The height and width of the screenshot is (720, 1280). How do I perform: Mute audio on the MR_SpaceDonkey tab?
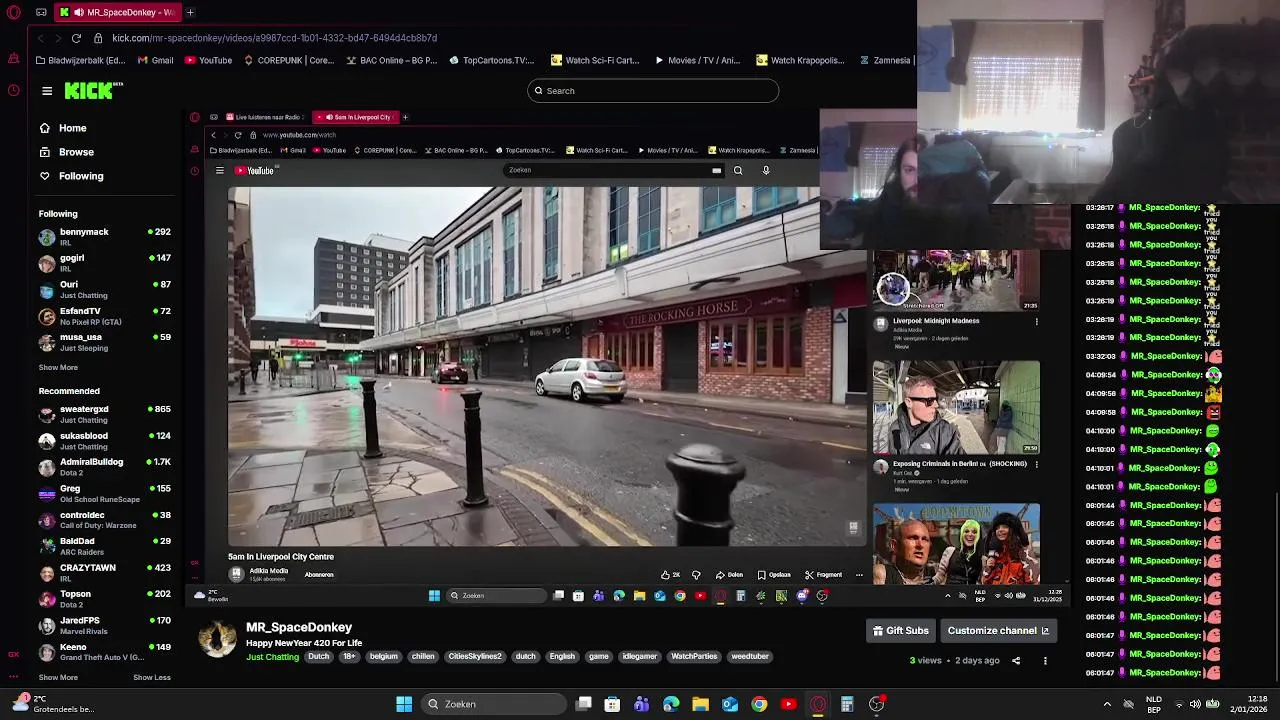[78, 12]
